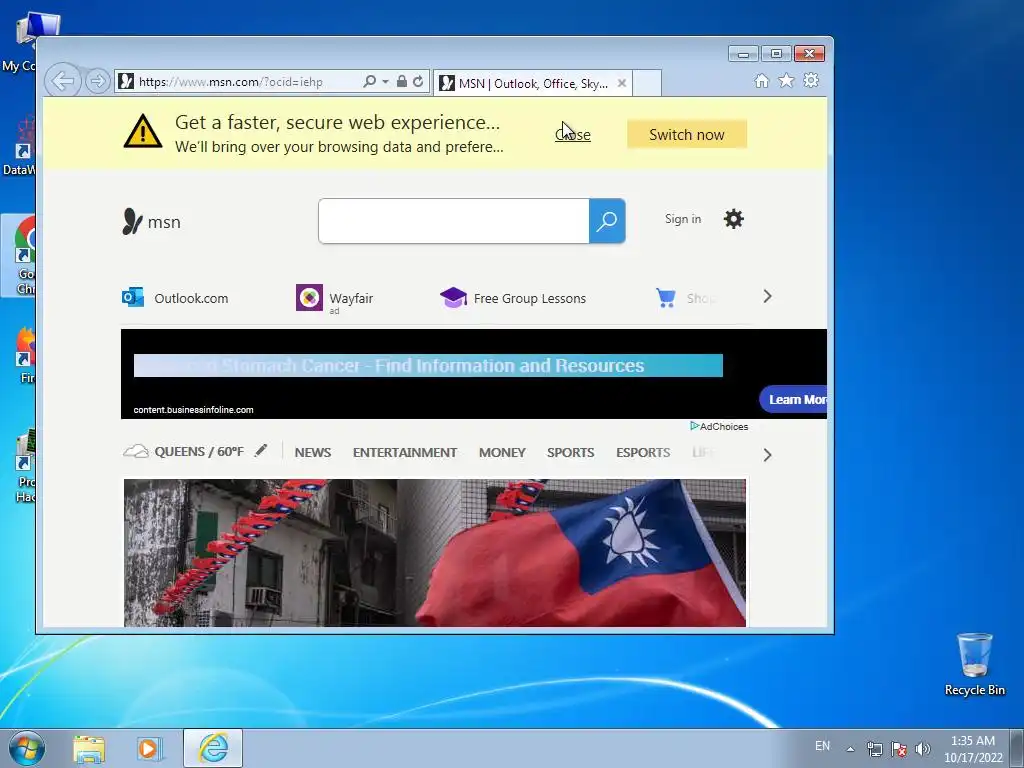The height and width of the screenshot is (768, 1024).
Task: Click the blue search magnifier button
Action: coord(607,221)
